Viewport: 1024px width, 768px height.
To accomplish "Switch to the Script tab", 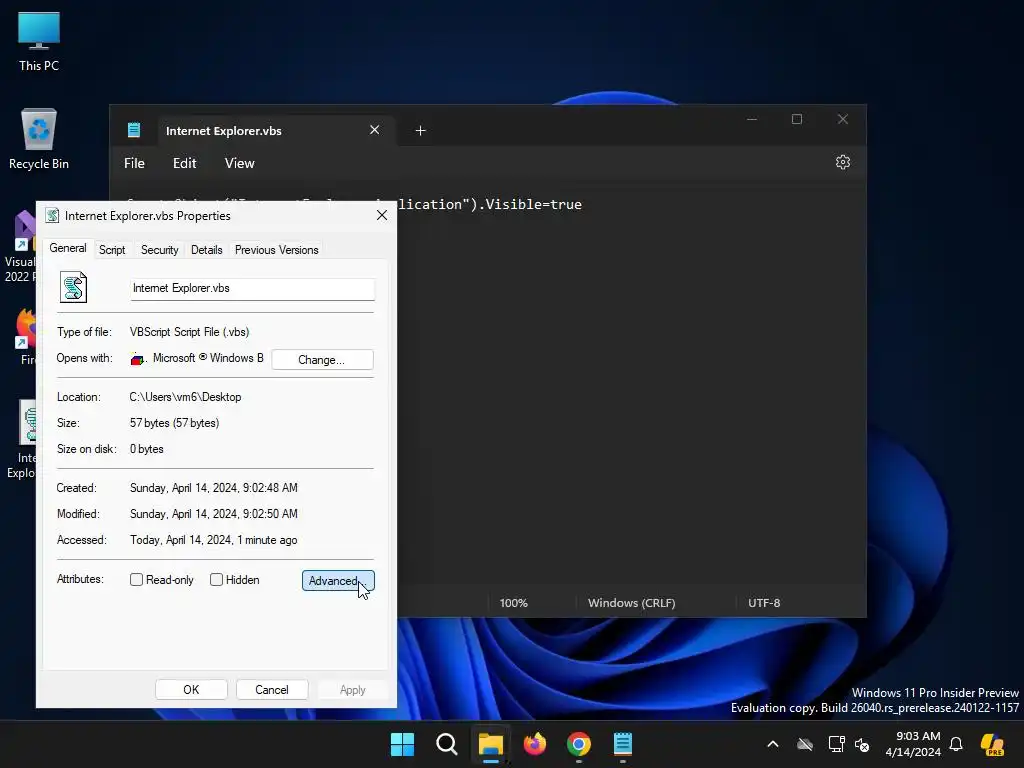I will 112,249.
